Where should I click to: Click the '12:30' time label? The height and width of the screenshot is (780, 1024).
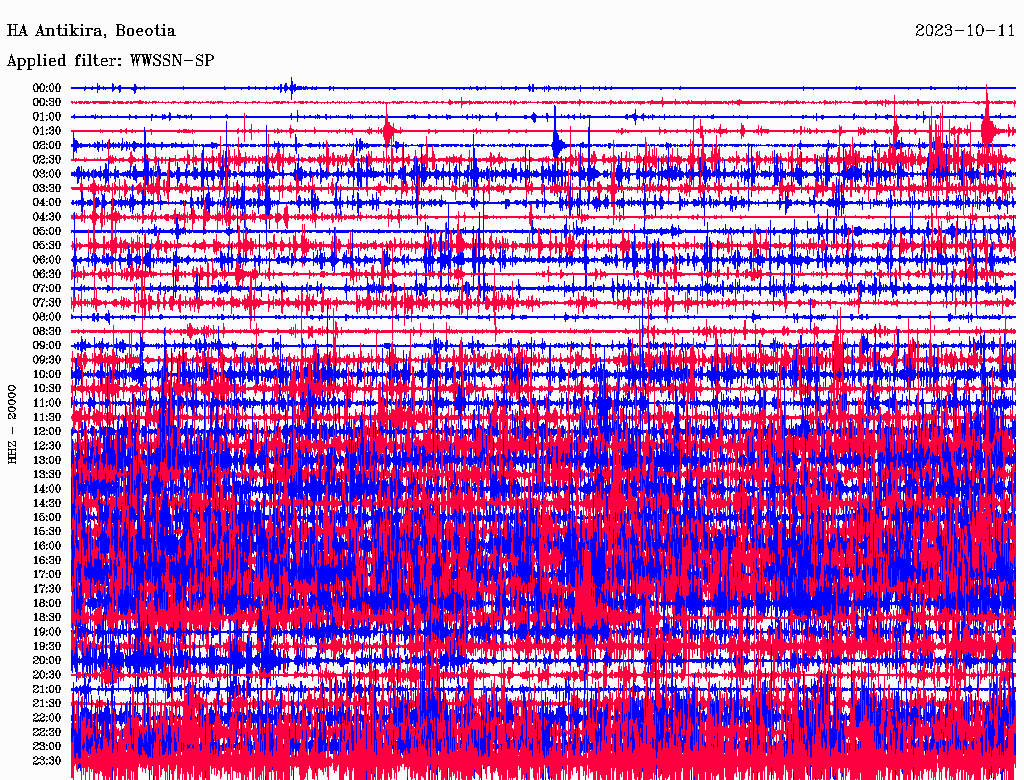47,446
